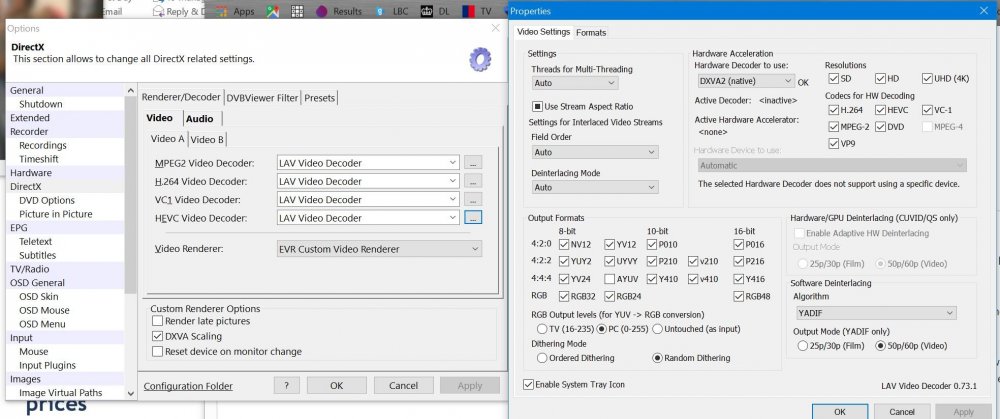Expand the Deinterlacing Mode dropdown
Screen dimensions: 1000x419
point(594,187)
